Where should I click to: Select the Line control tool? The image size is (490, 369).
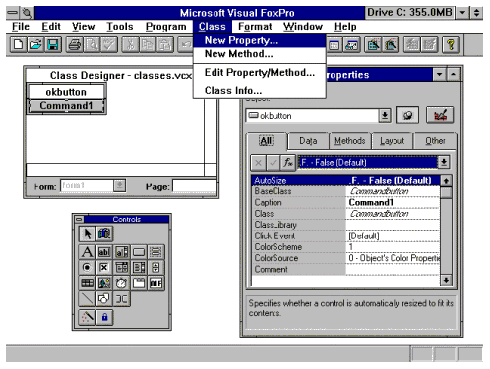(x=87, y=299)
